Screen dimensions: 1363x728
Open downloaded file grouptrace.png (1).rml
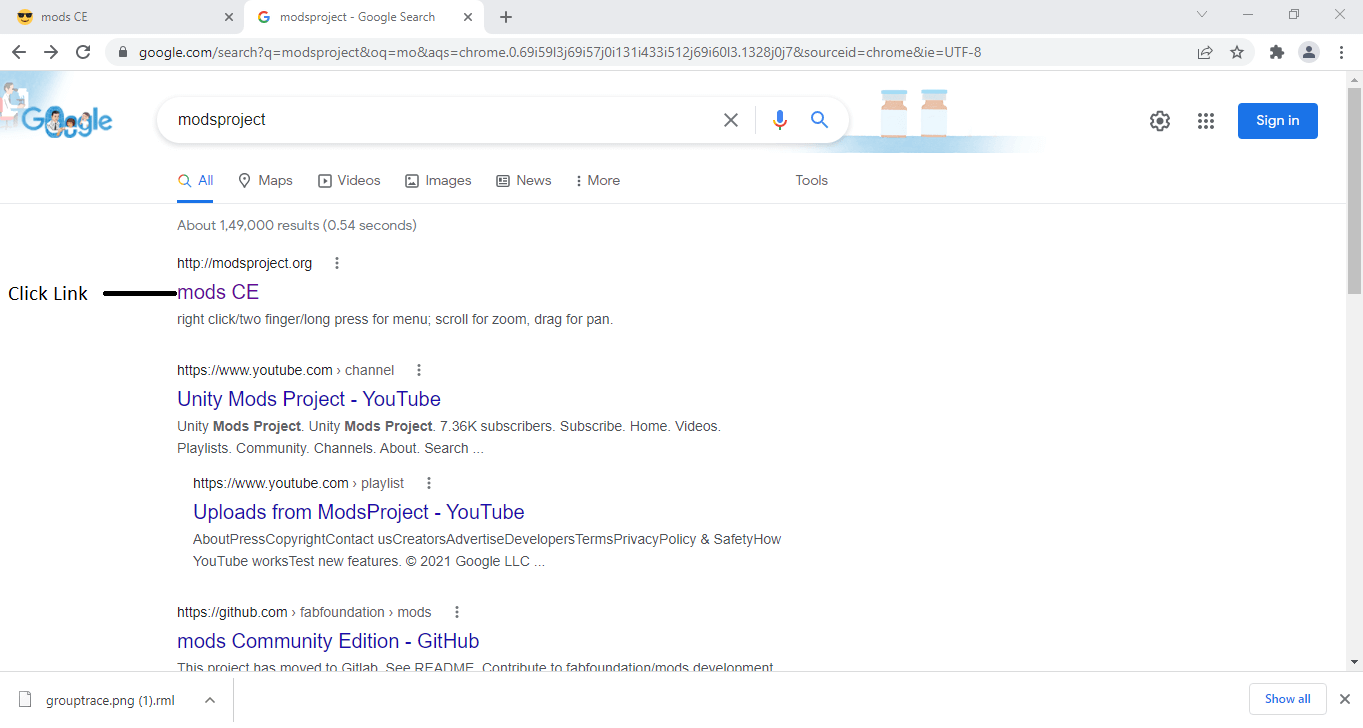click(110, 700)
